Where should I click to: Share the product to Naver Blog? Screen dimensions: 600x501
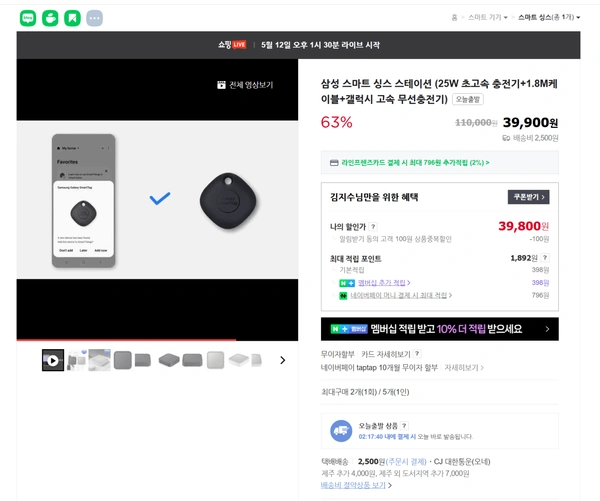click(28, 18)
